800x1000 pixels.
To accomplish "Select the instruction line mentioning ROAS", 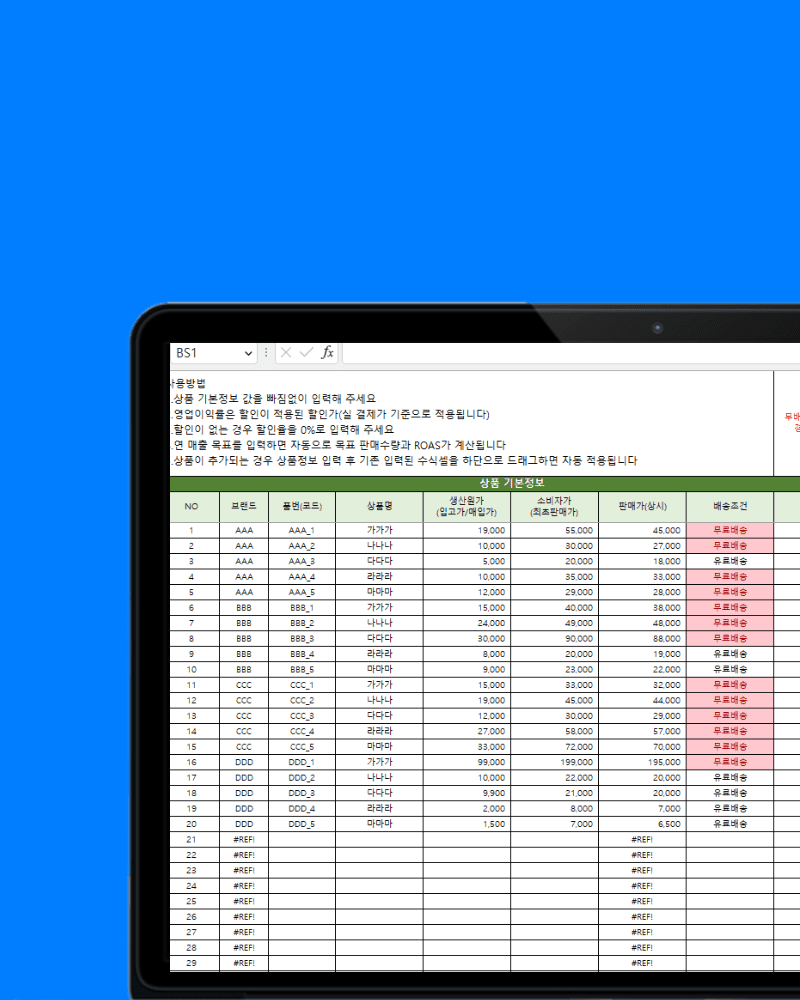I will [x=338, y=445].
